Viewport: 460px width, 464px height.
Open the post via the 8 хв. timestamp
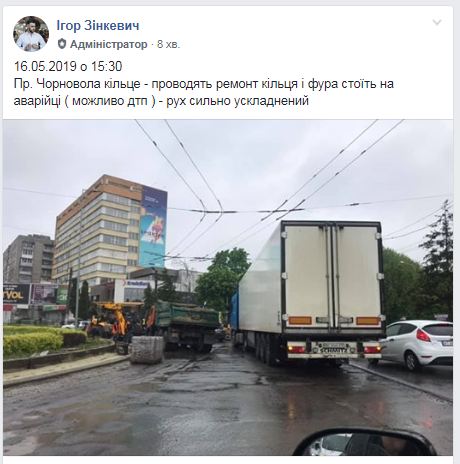tap(168, 44)
